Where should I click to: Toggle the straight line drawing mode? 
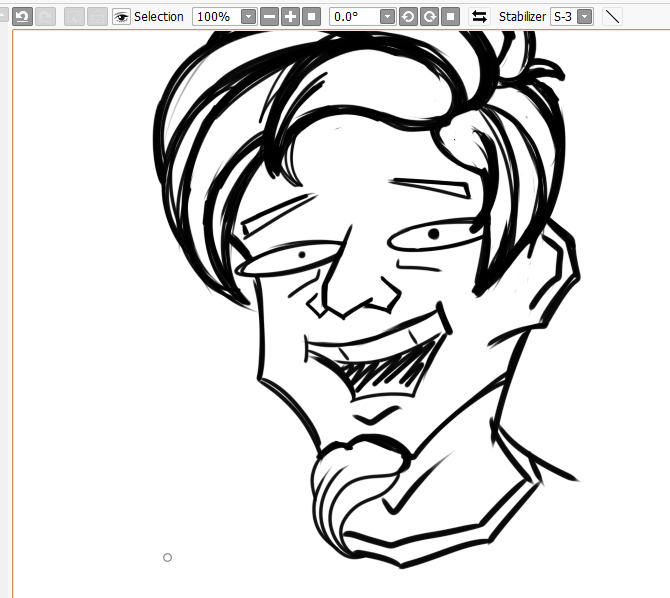pyautogui.click(x=612, y=17)
